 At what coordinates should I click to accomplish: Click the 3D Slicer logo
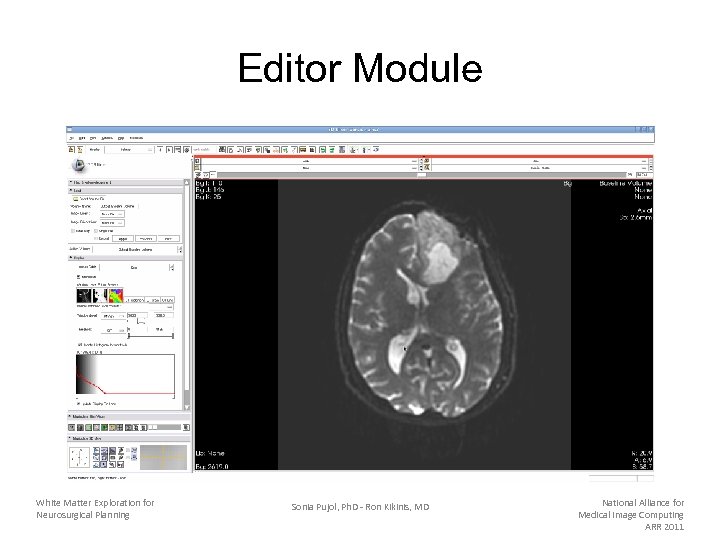coord(79,165)
